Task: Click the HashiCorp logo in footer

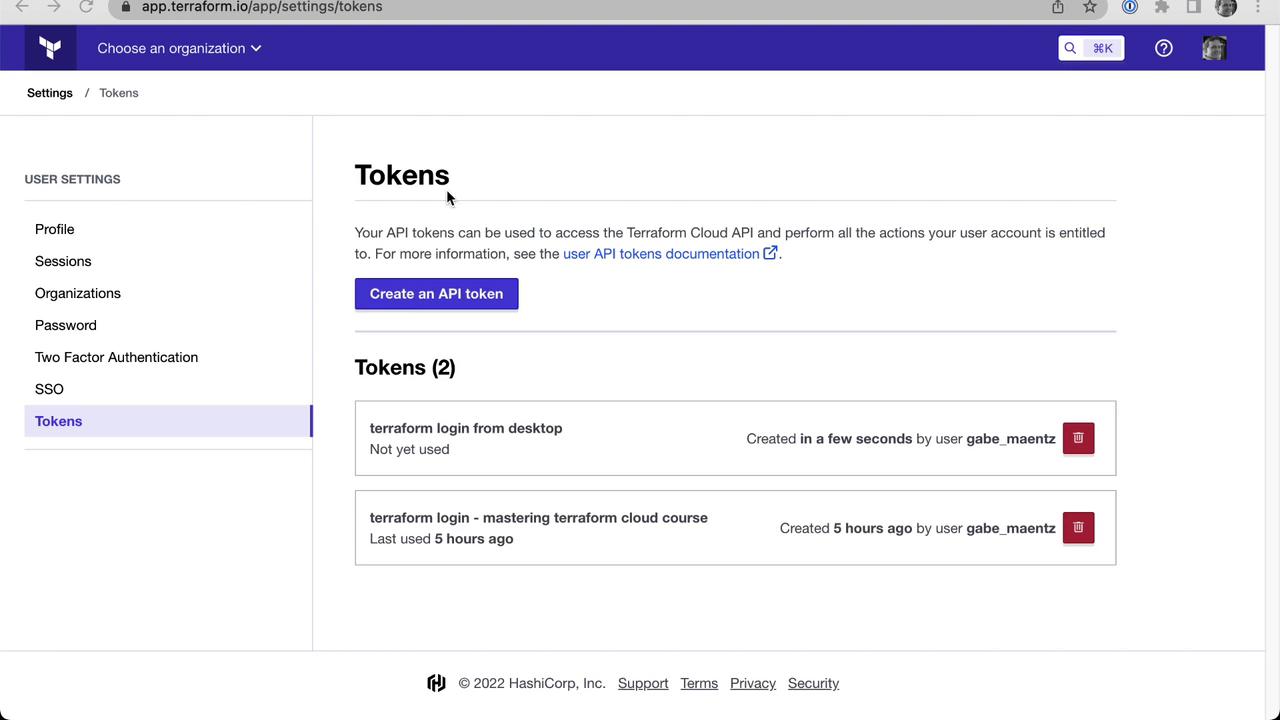Action: [436, 683]
